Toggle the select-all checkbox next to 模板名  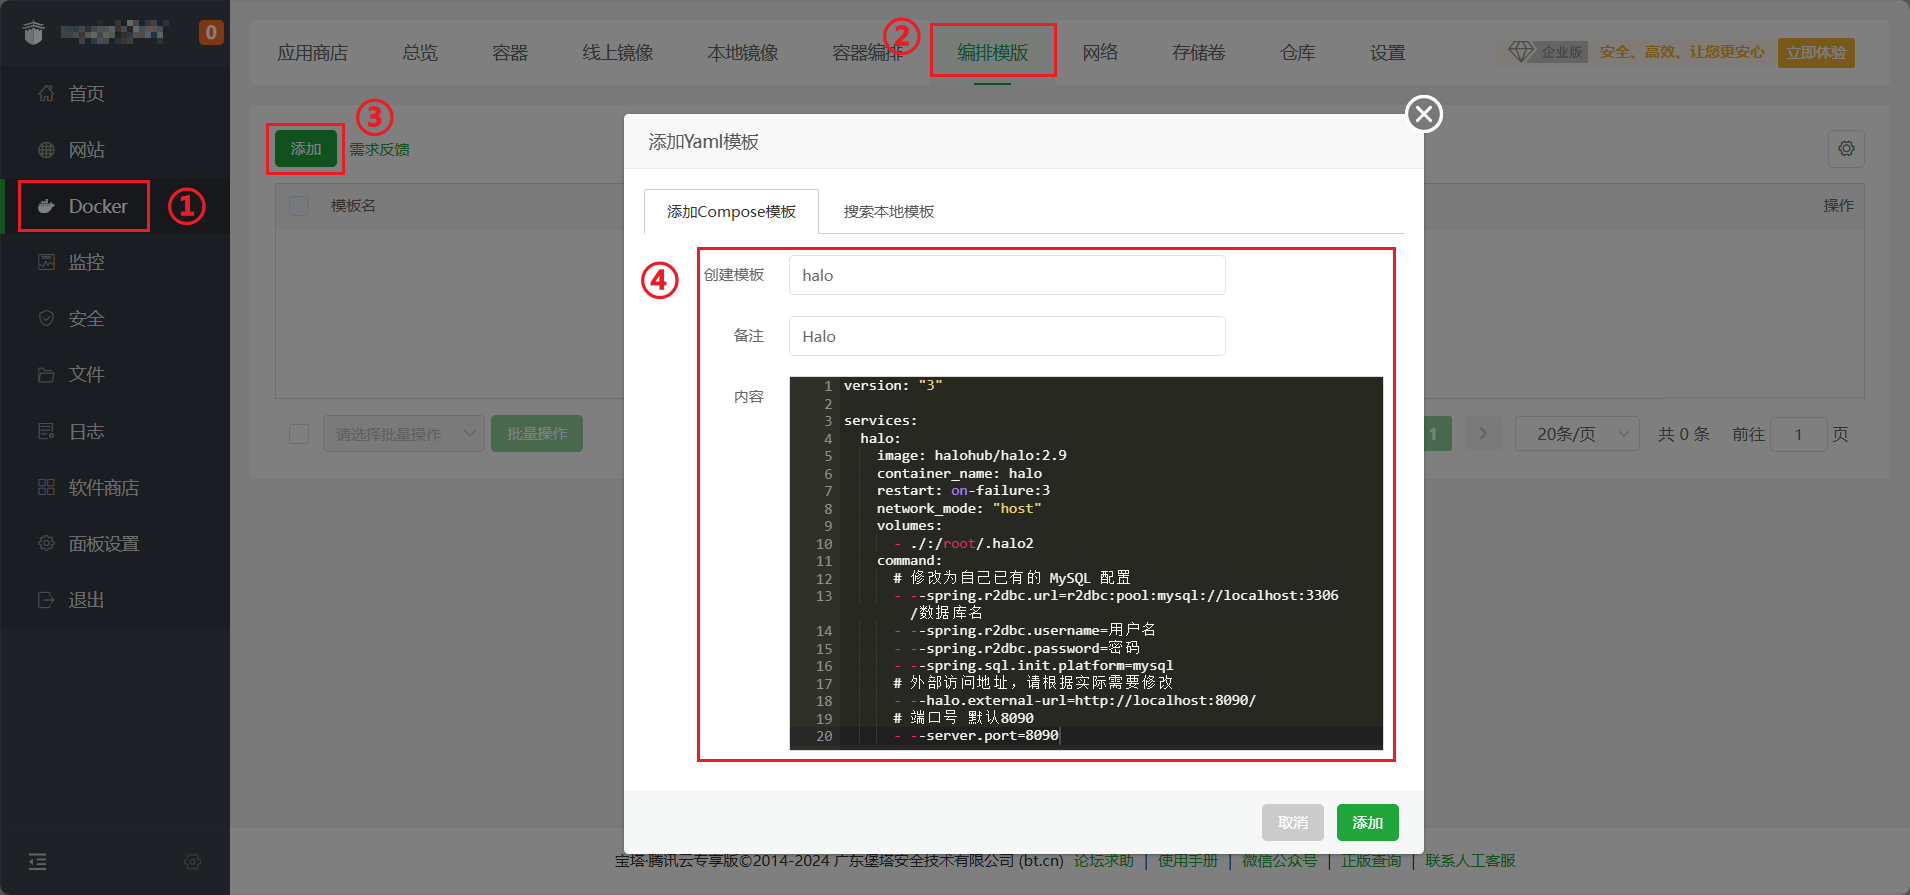[x=299, y=206]
